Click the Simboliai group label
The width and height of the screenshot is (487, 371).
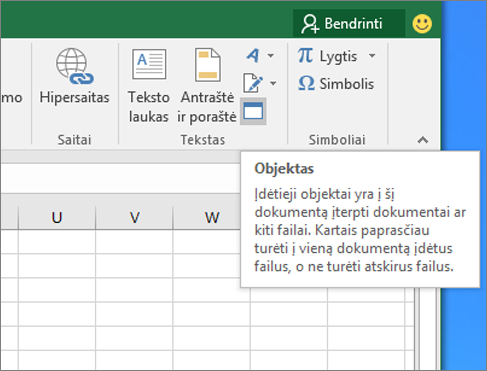coord(337,140)
